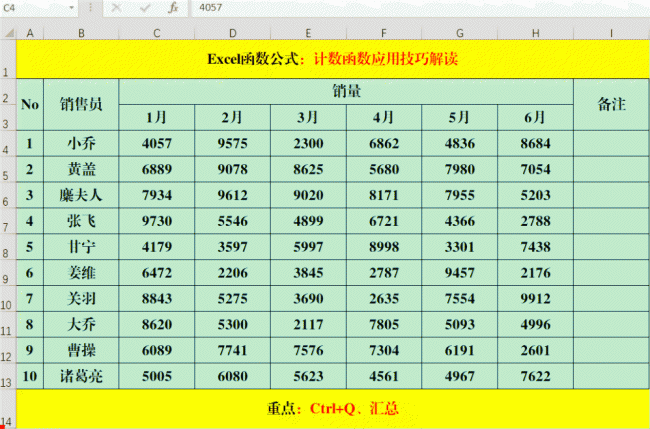Select cell containing 8171

(384, 195)
